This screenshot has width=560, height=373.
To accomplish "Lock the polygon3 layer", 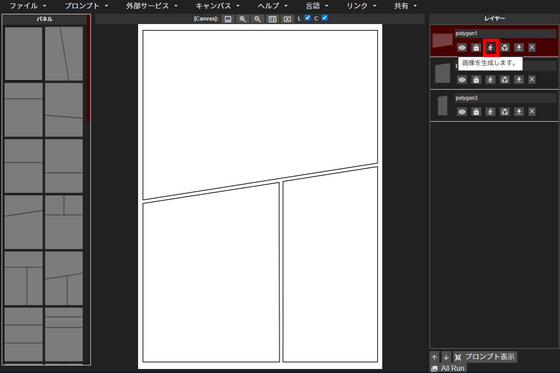I will 476,112.
